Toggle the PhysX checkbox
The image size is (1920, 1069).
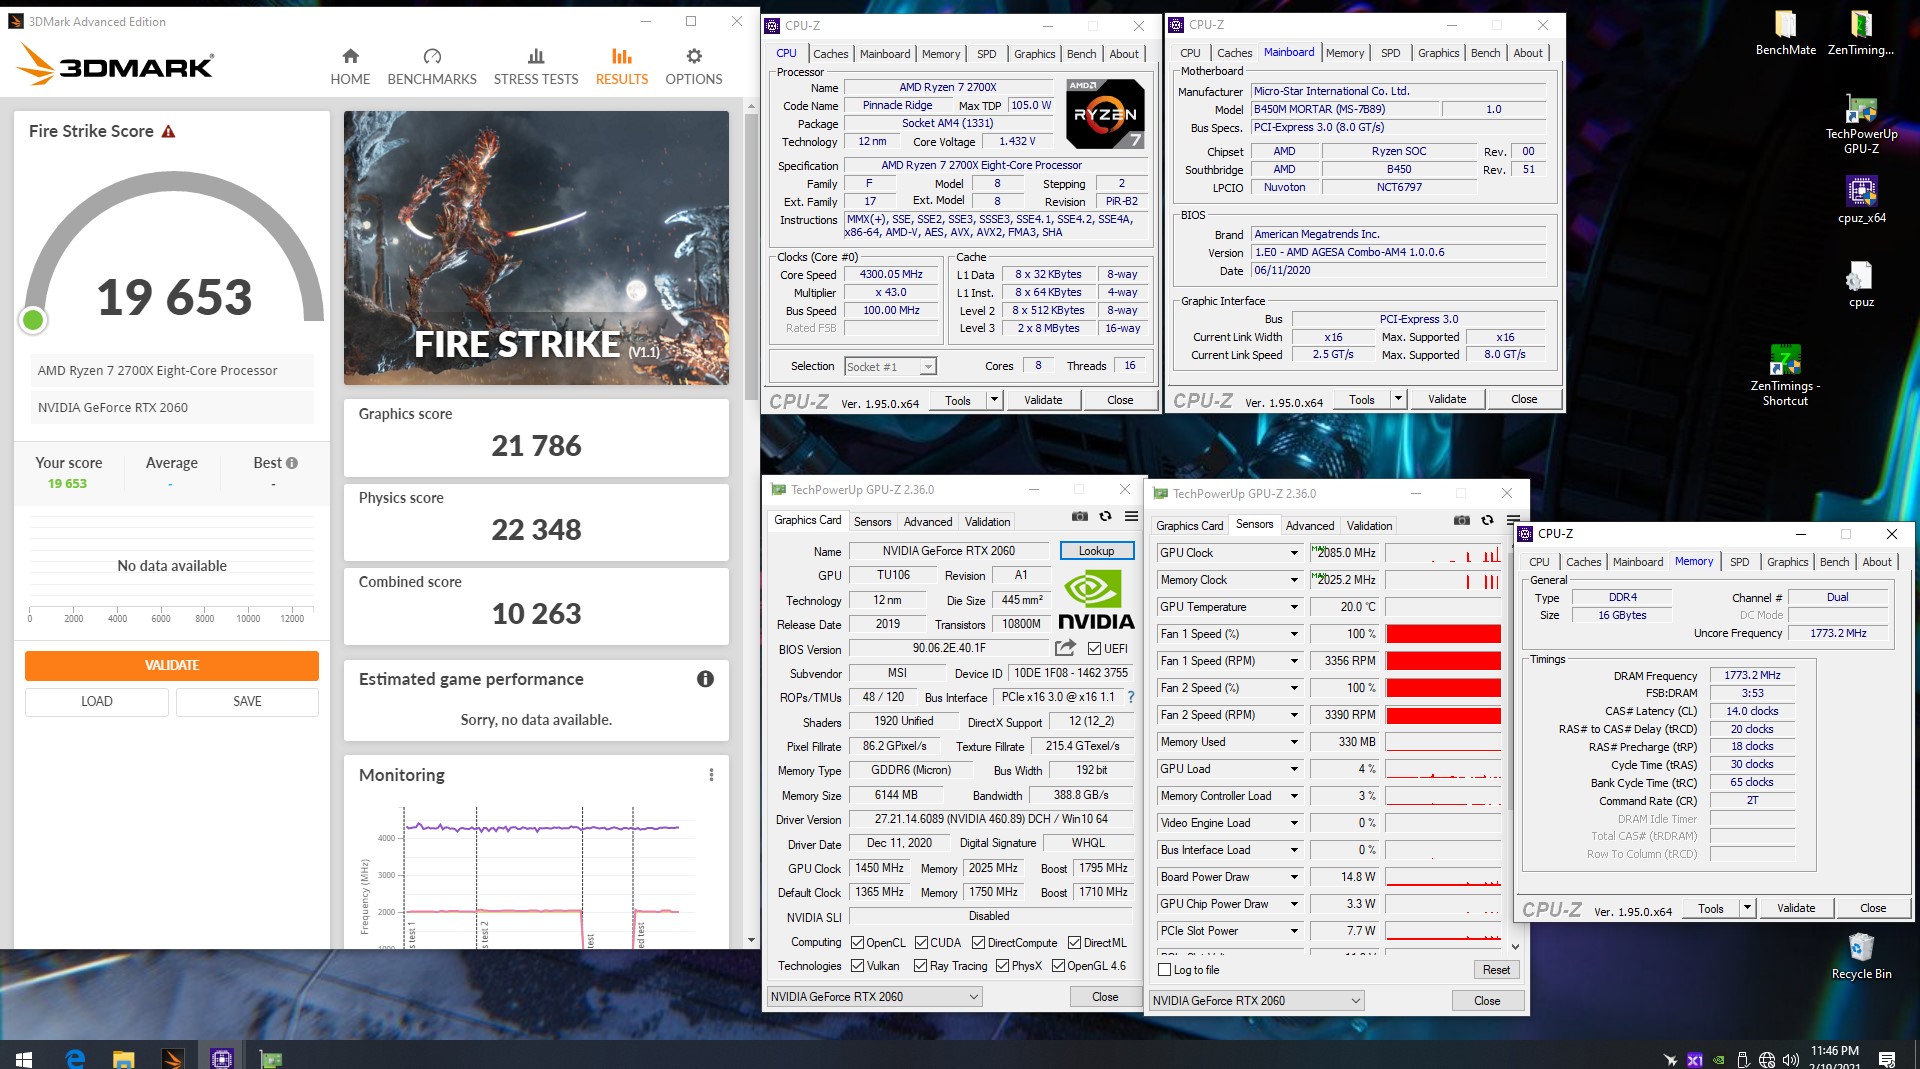click(1002, 966)
